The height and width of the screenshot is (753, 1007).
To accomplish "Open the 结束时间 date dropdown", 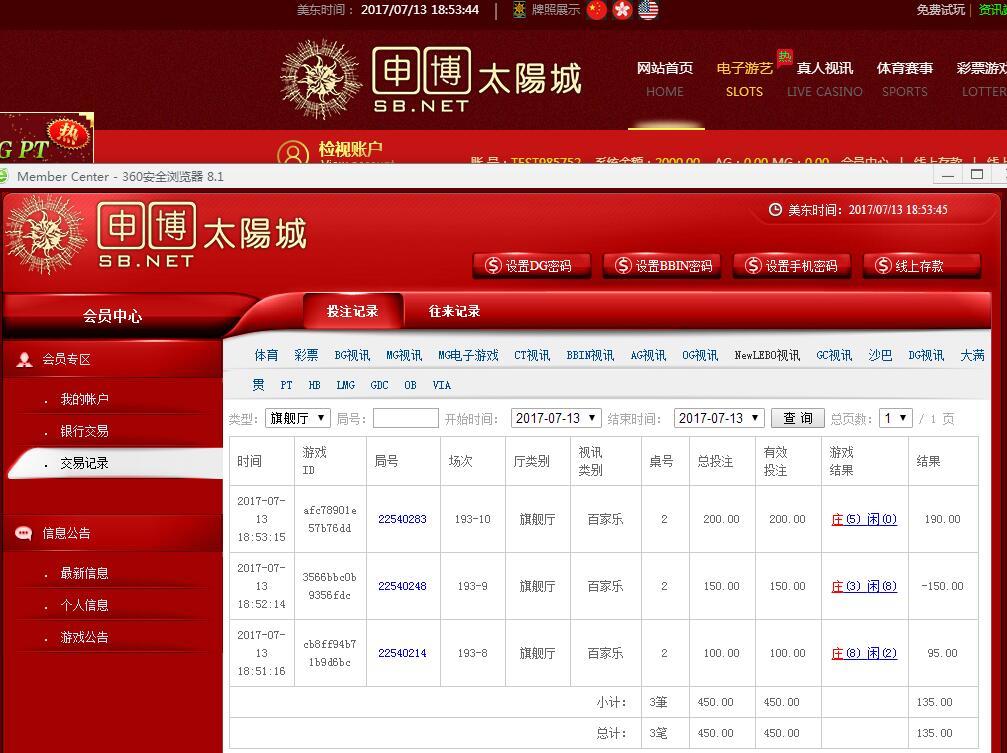I will tap(719, 418).
